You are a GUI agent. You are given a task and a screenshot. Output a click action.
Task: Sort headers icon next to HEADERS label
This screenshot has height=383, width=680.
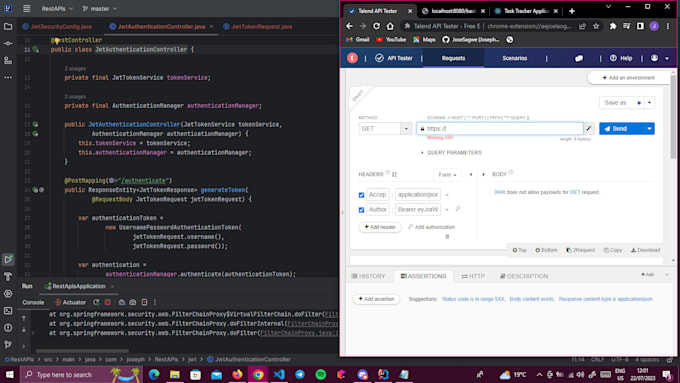(x=394, y=174)
